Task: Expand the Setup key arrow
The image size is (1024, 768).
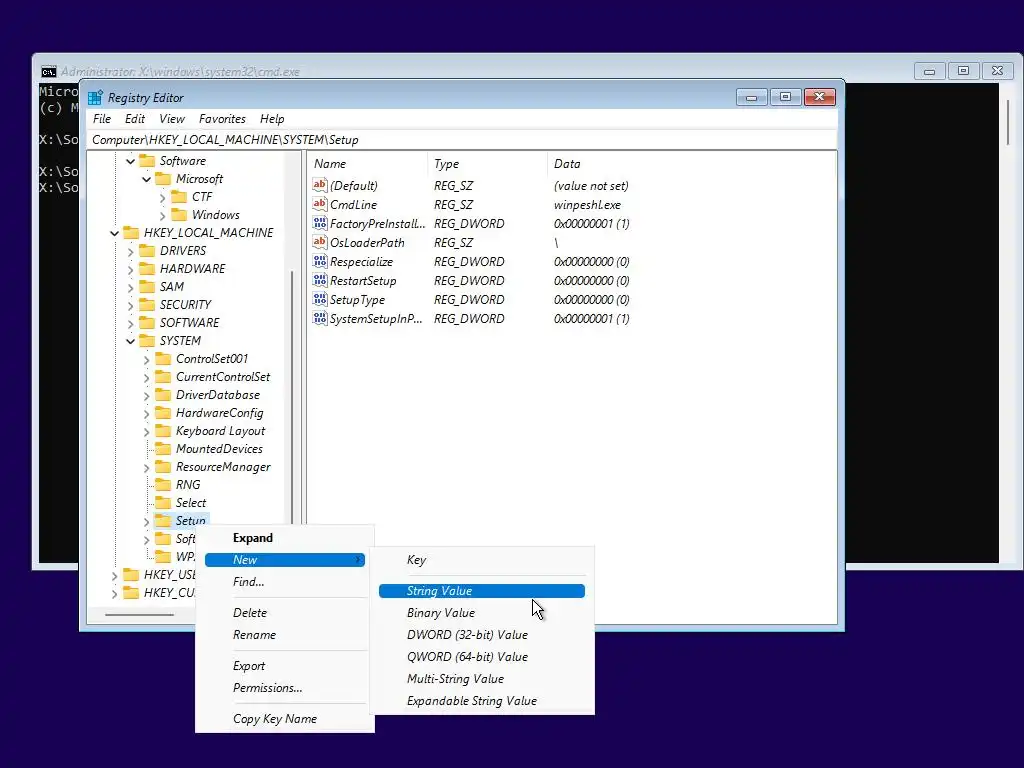Action: [x=146, y=522]
